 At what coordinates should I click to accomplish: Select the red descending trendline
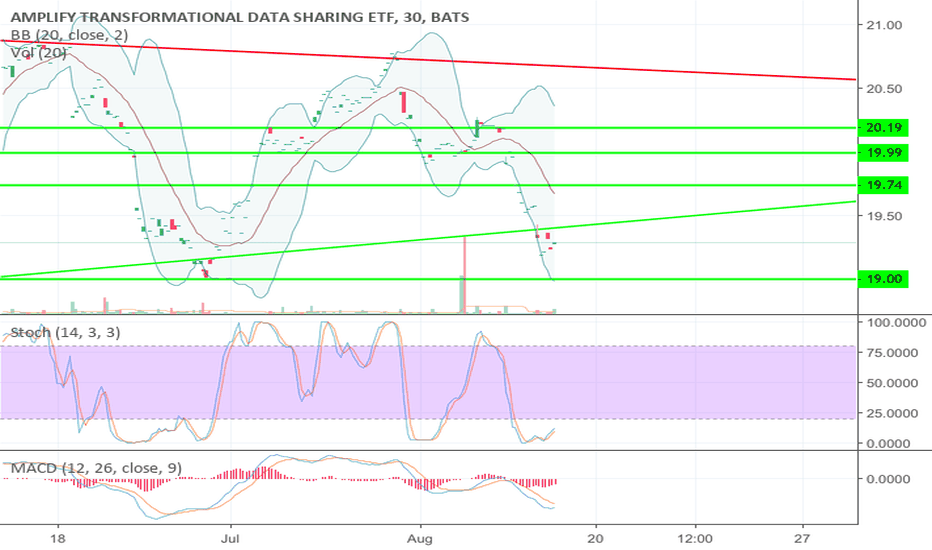point(428,59)
